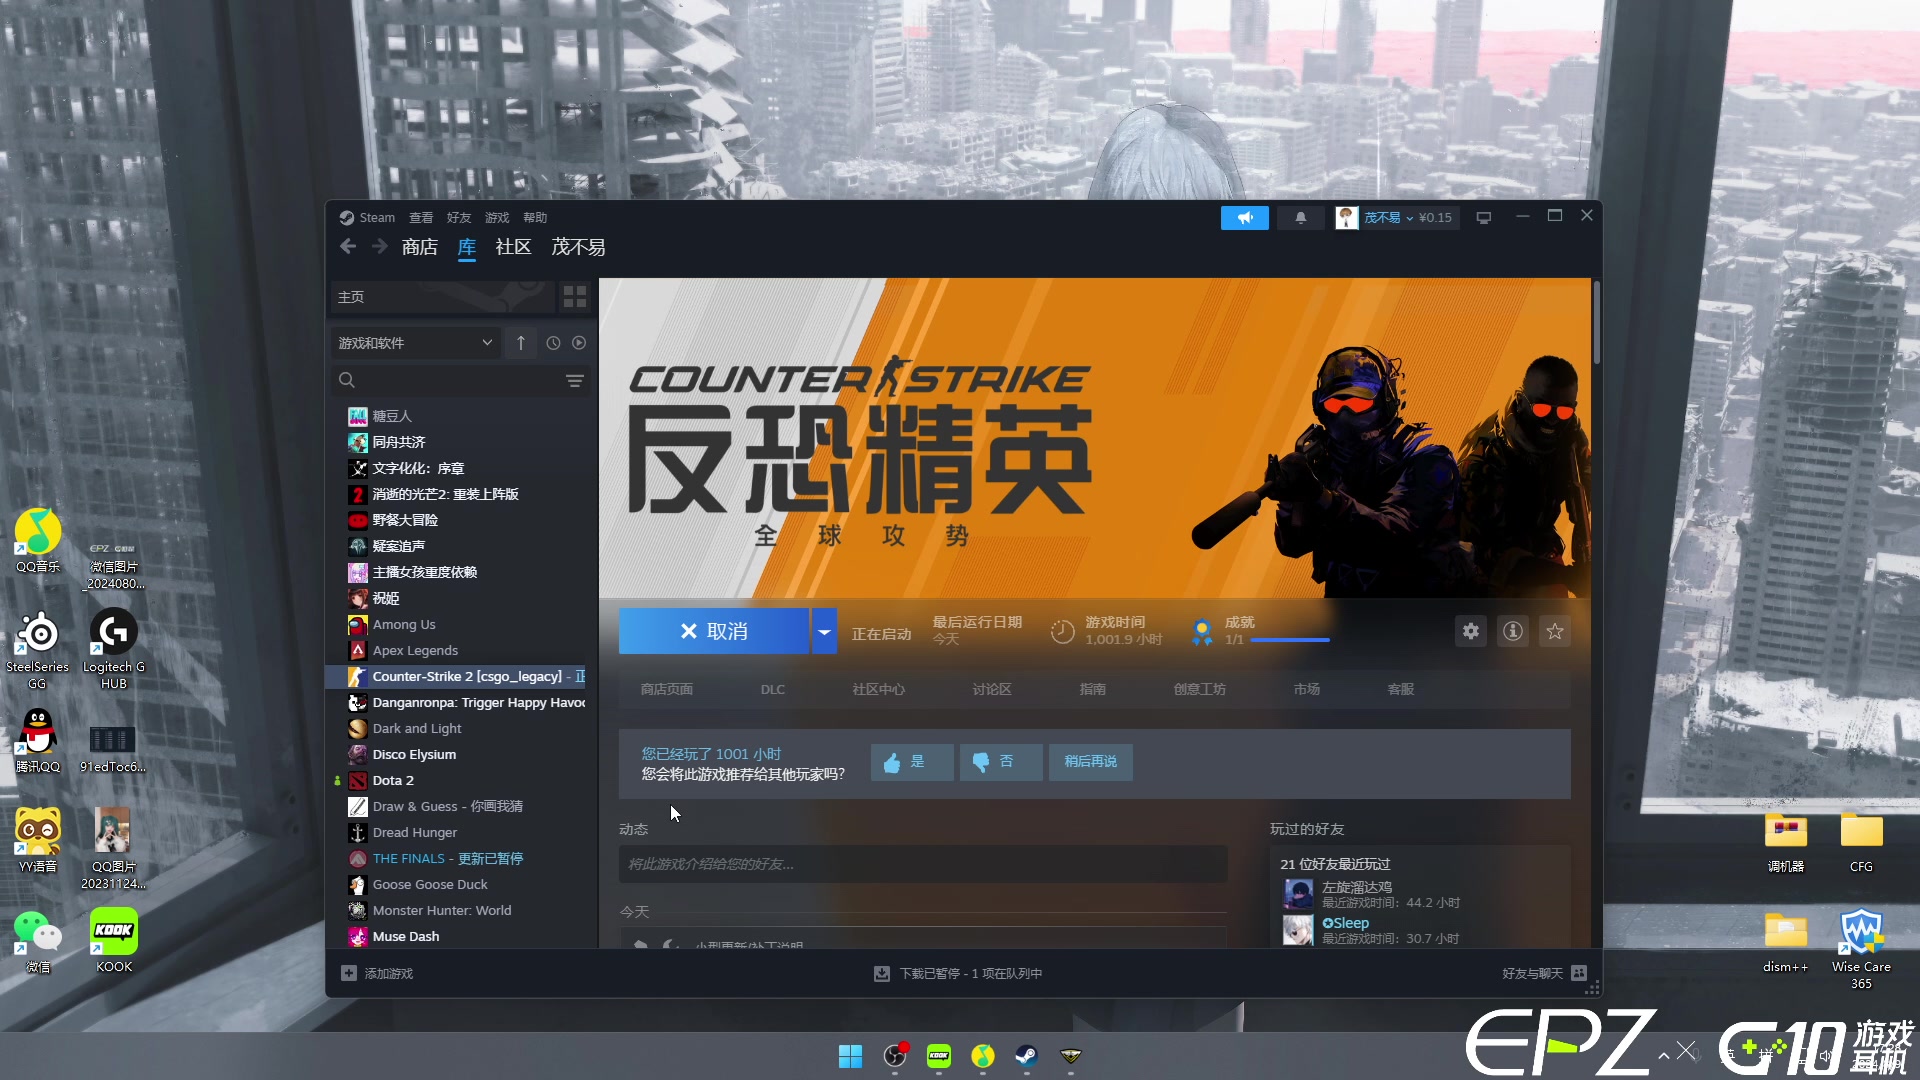Switch to Big Picture mode icon
1920x1080 pixels.
pos(1484,218)
